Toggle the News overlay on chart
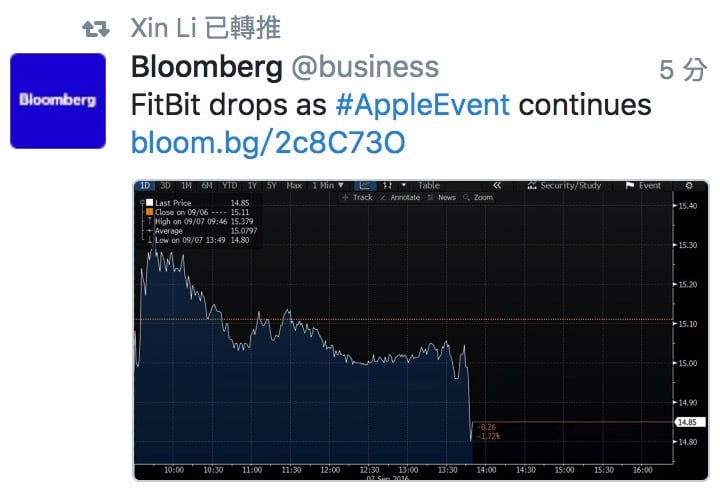The height and width of the screenshot is (498, 720). [442, 197]
